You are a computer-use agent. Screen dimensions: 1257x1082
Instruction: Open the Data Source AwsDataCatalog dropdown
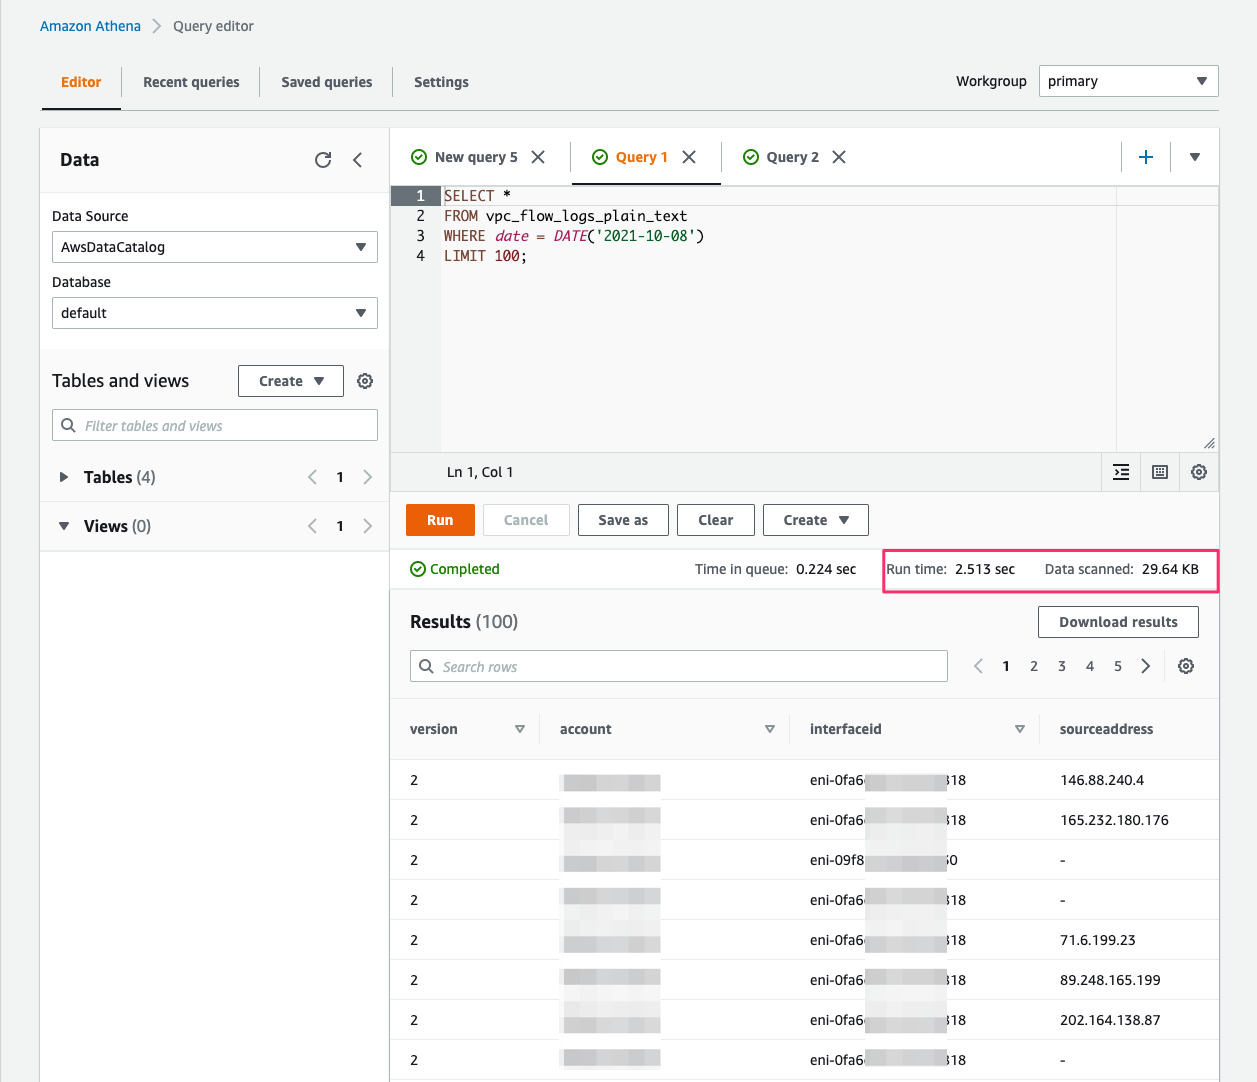[215, 247]
